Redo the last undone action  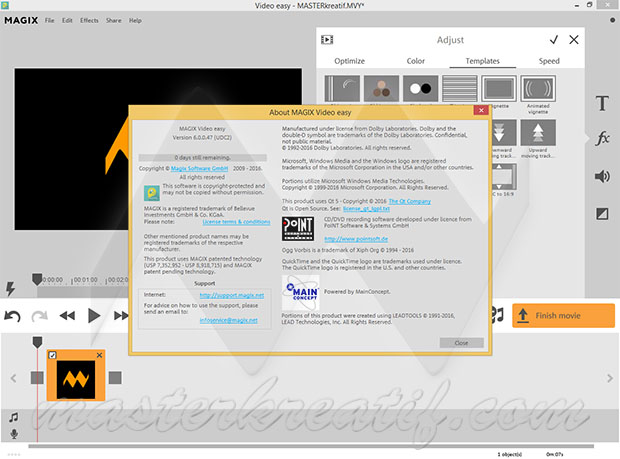(x=40, y=316)
